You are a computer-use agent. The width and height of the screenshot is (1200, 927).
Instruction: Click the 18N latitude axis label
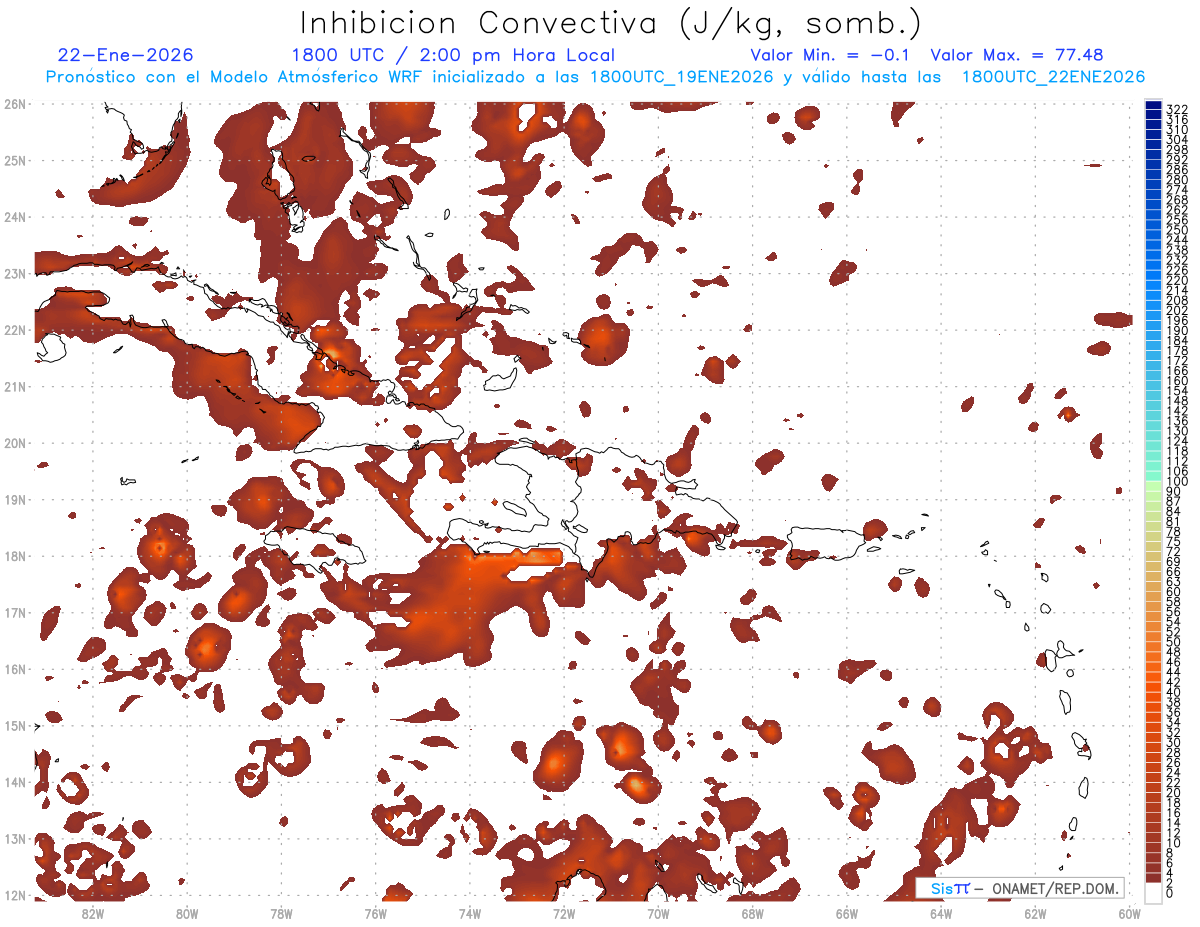[15, 556]
